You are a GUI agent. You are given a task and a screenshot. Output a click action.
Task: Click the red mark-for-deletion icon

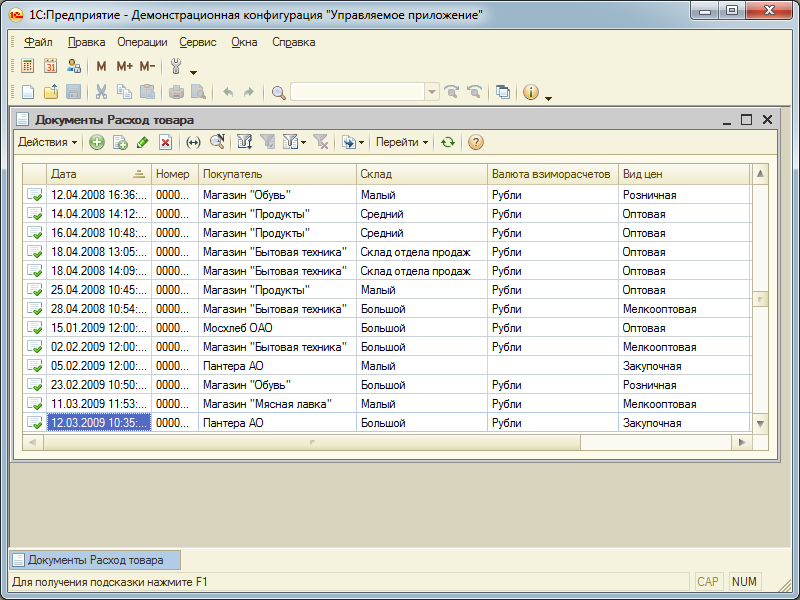tap(165, 143)
